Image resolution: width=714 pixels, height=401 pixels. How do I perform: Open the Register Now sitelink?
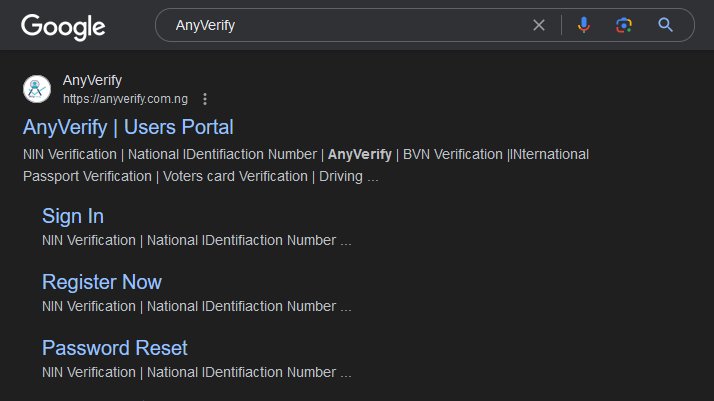[101, 282]
